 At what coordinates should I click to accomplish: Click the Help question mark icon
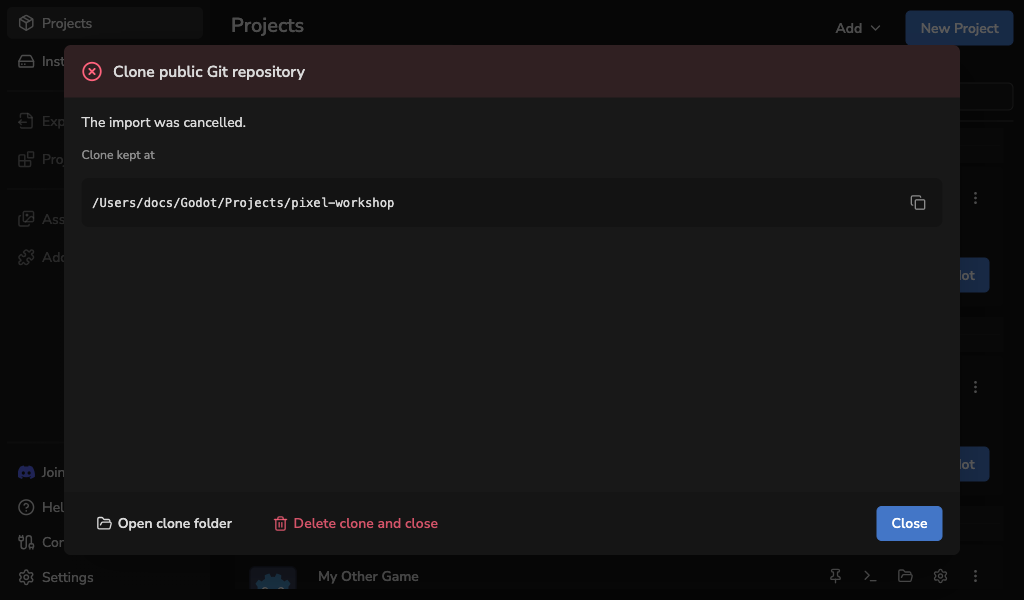pos(26,507)
